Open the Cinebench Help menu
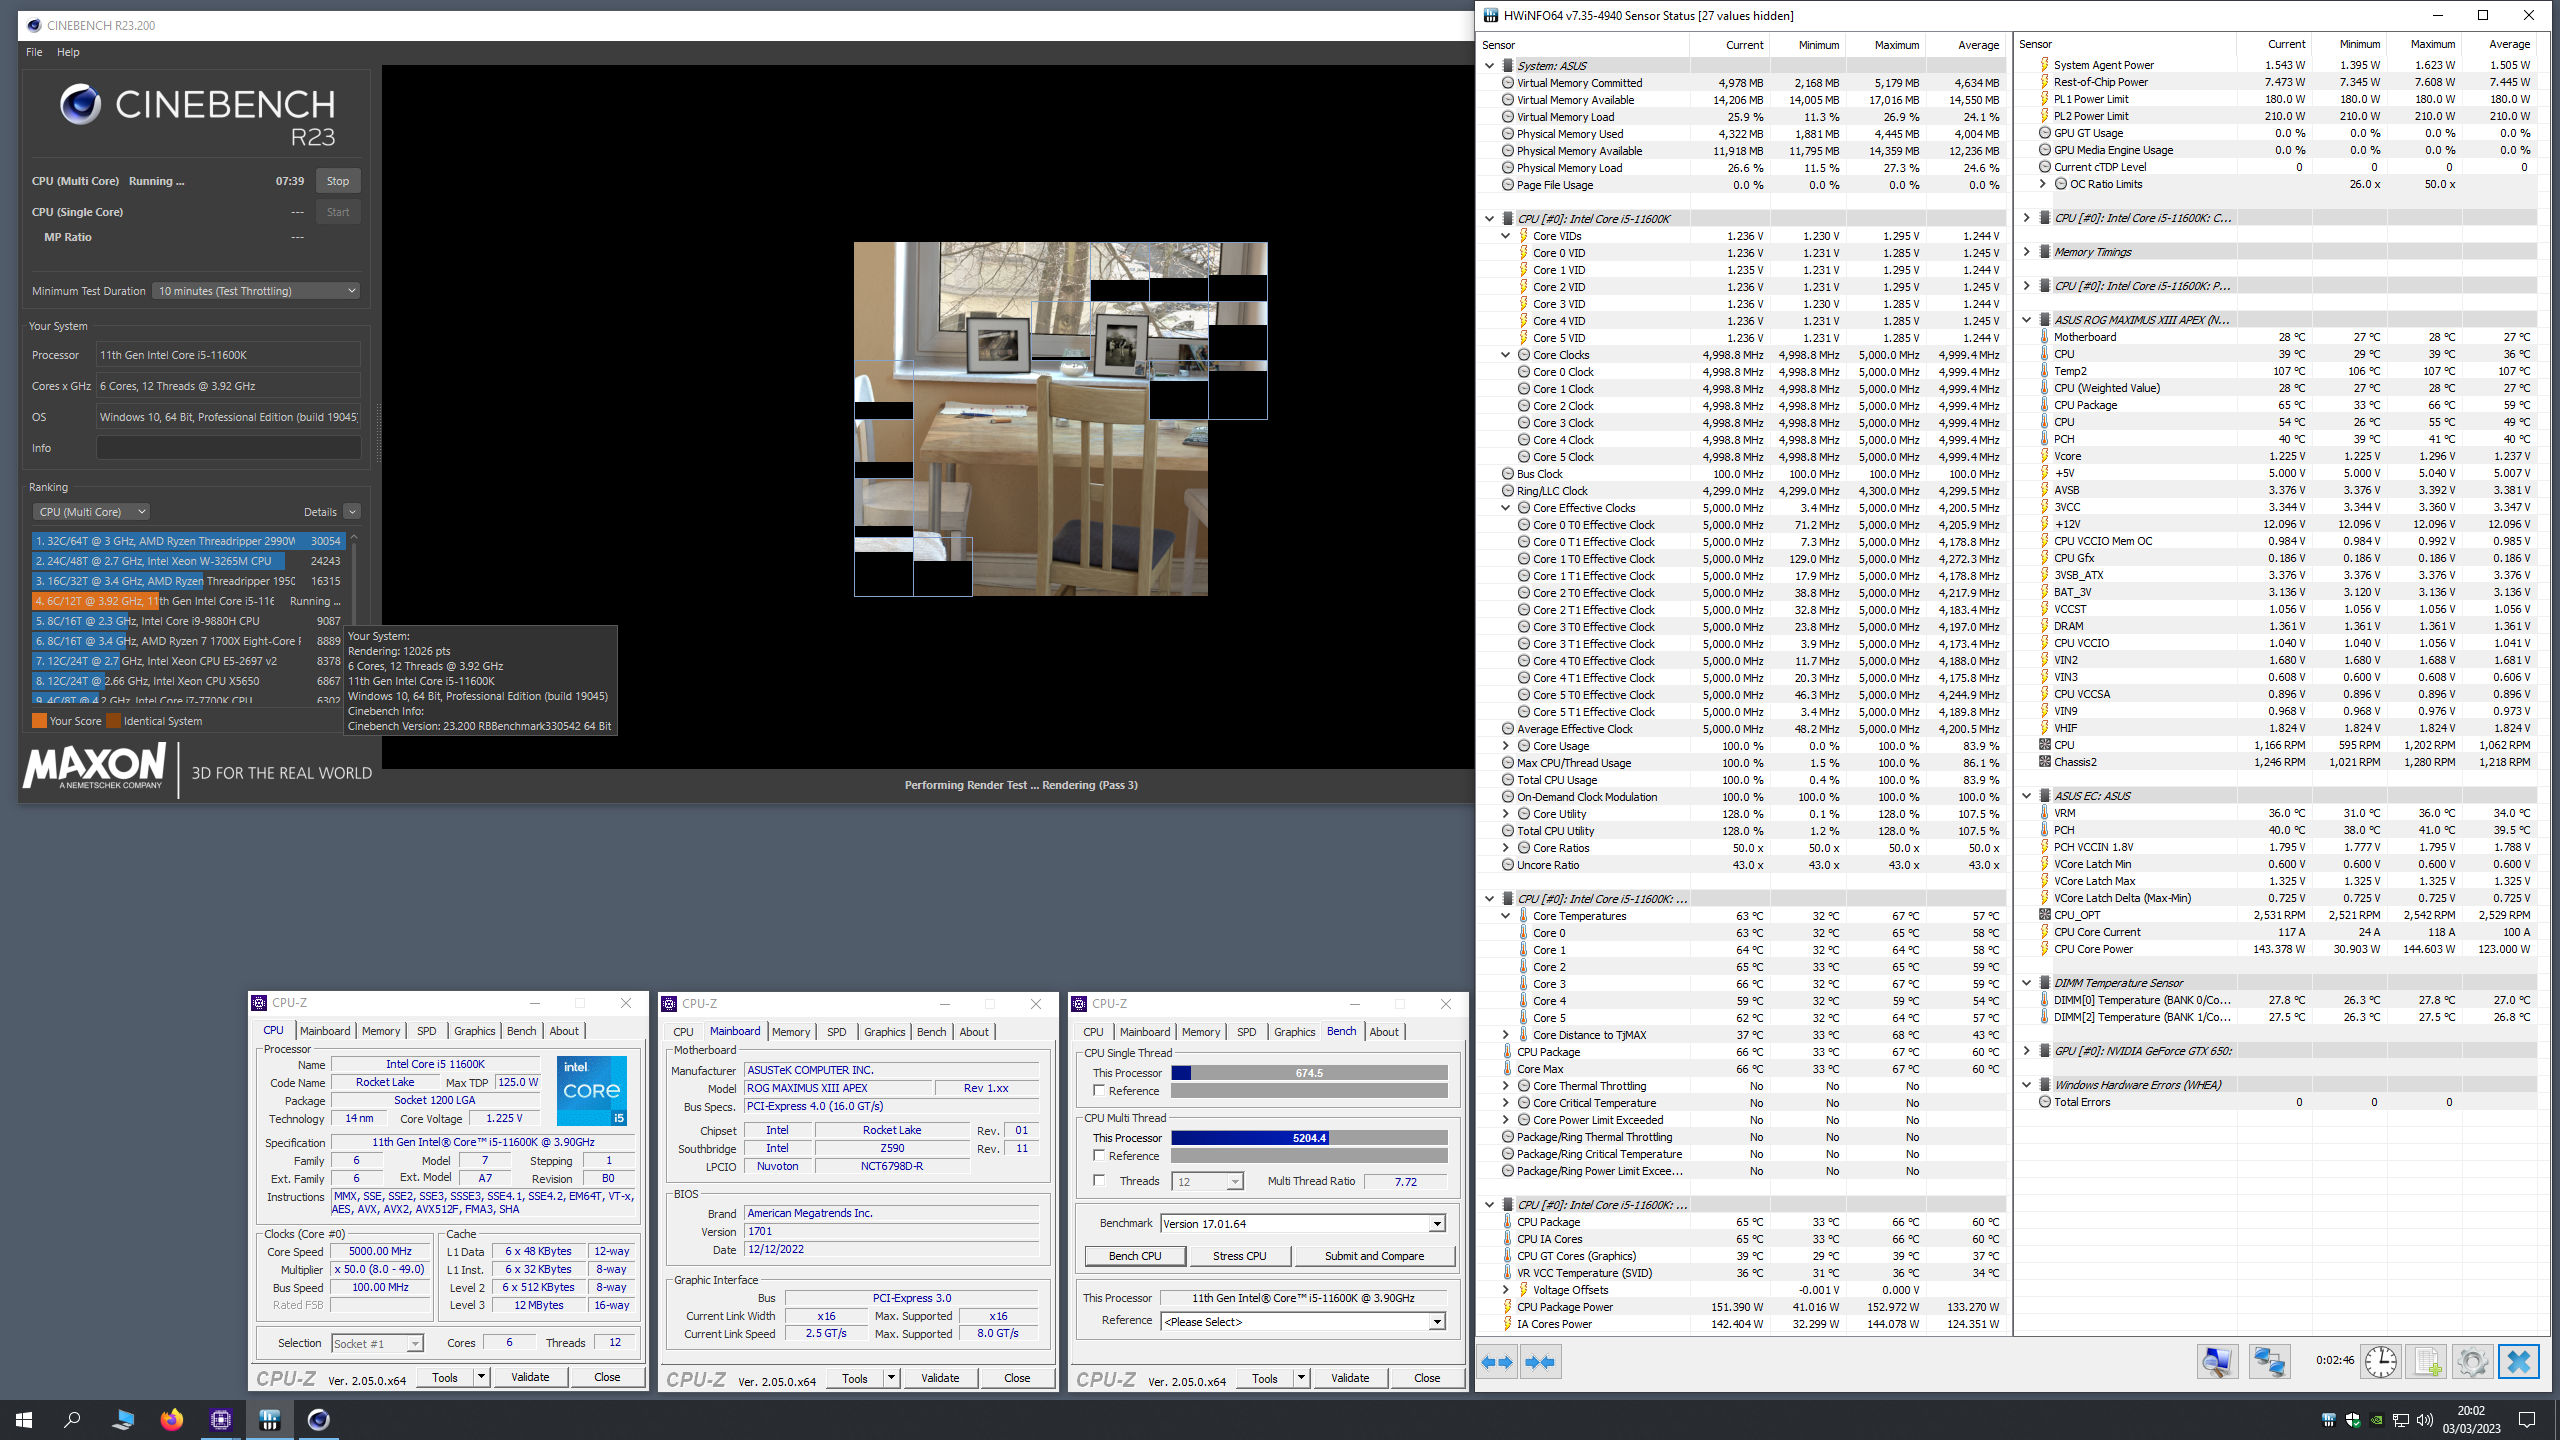This screenshot has height=1440, width=2560. tap(68, 52)
